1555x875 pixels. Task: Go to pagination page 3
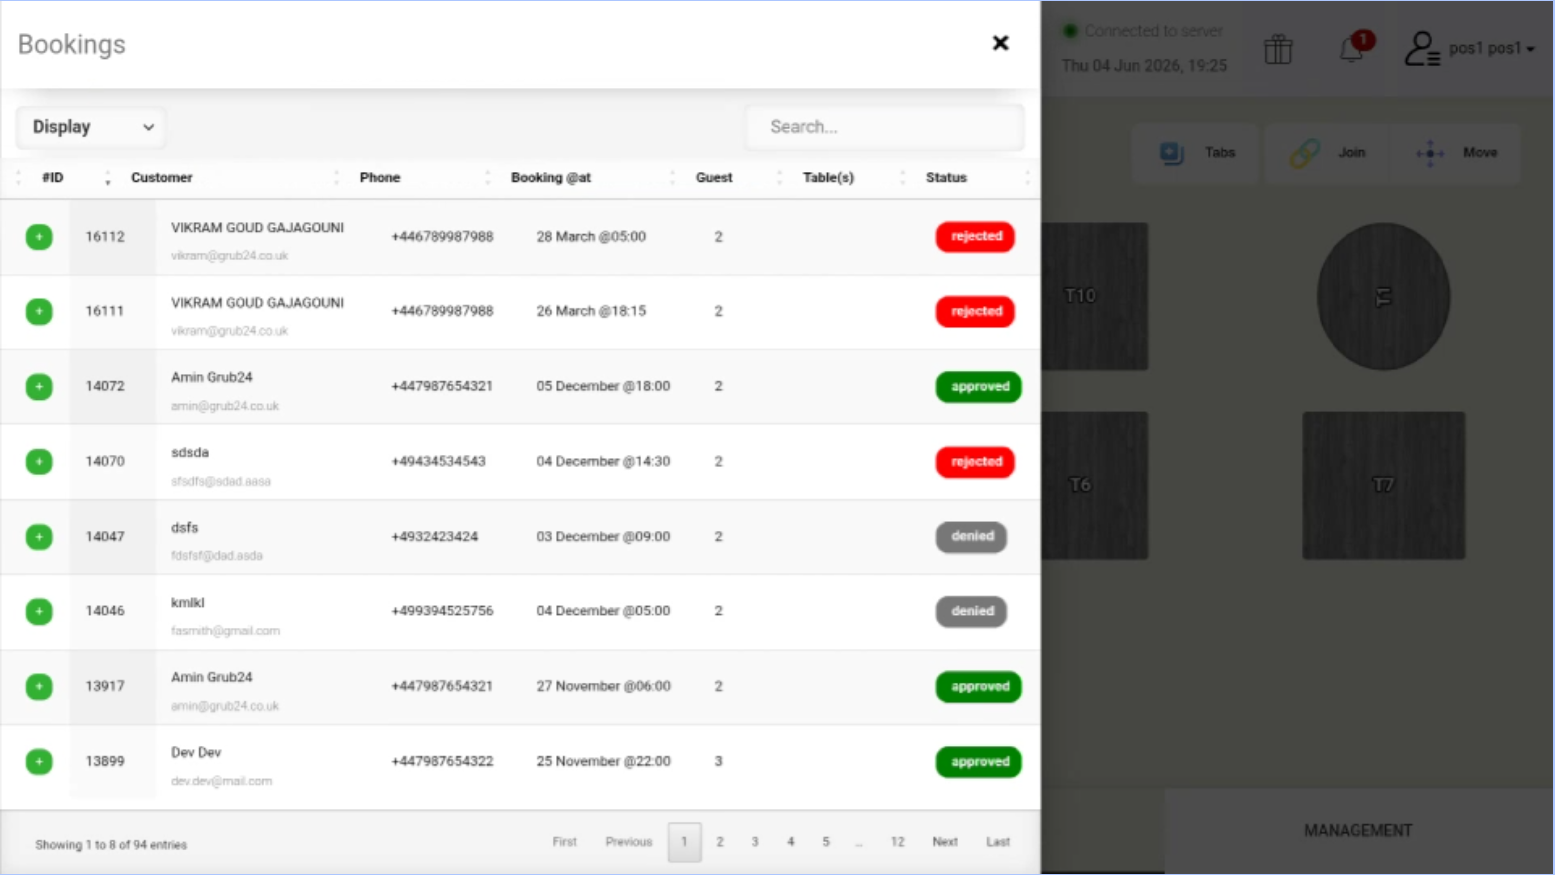pyautogui.click(x=755, y=842)
